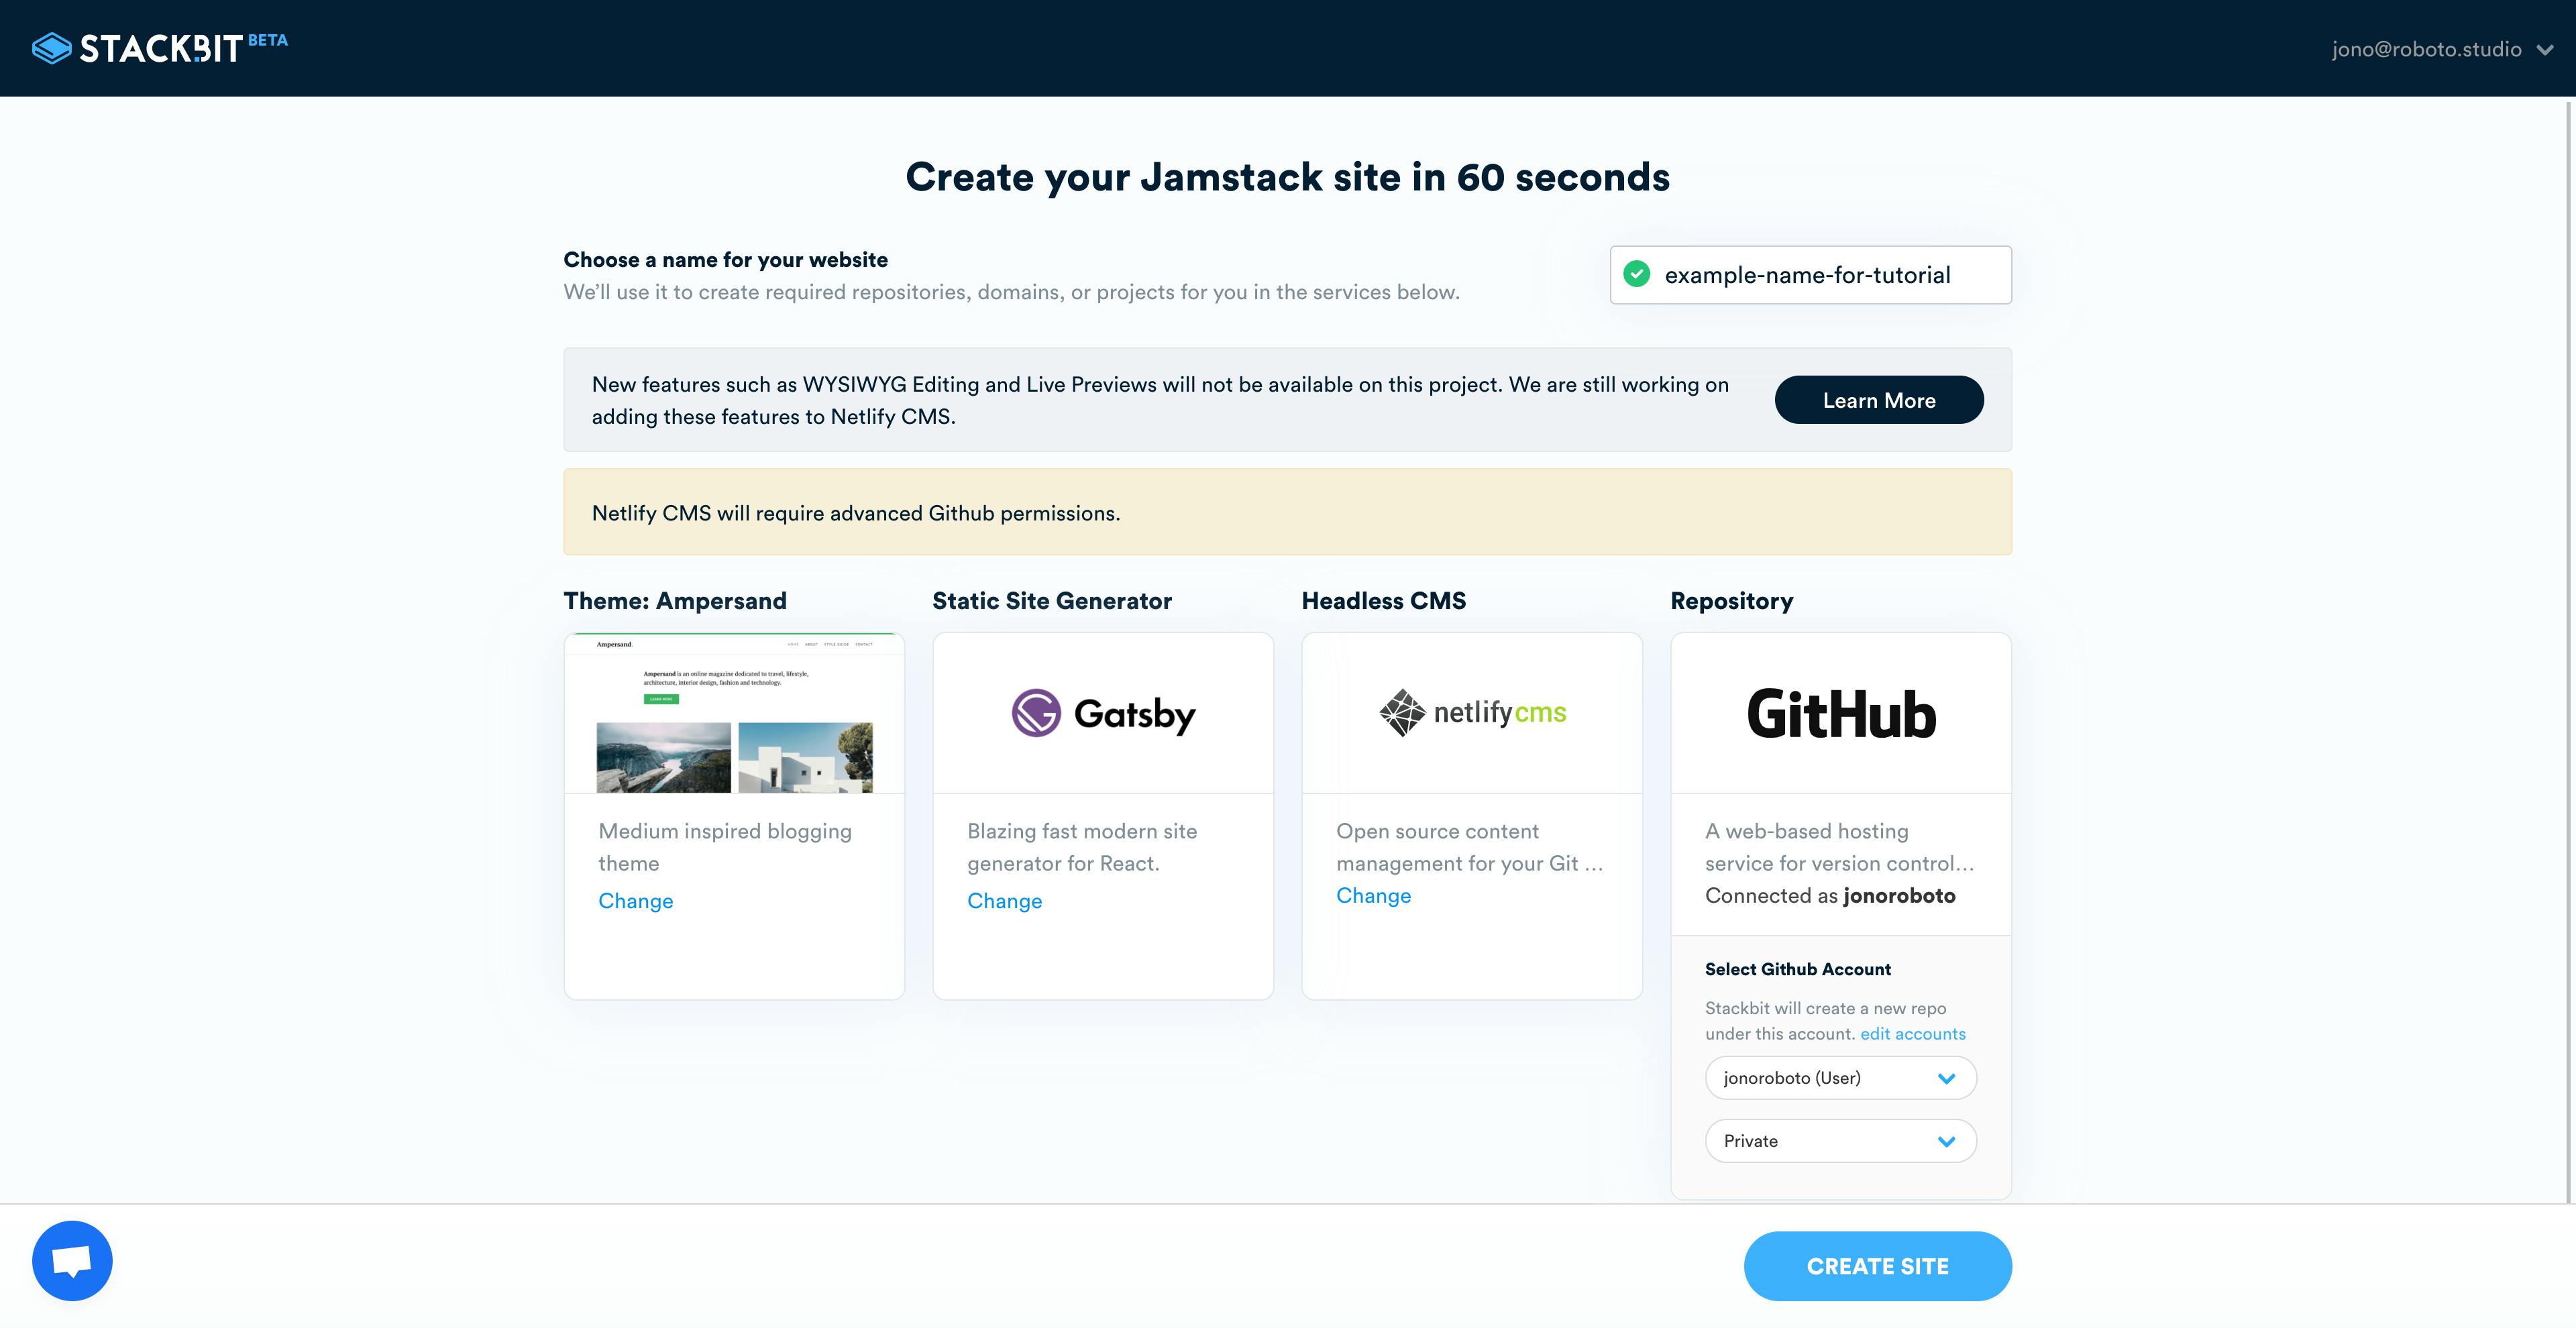This screenshot has height=1328, width=2576.
Task: Click the Netlify CMS logo
Action: pos(1472,713)
